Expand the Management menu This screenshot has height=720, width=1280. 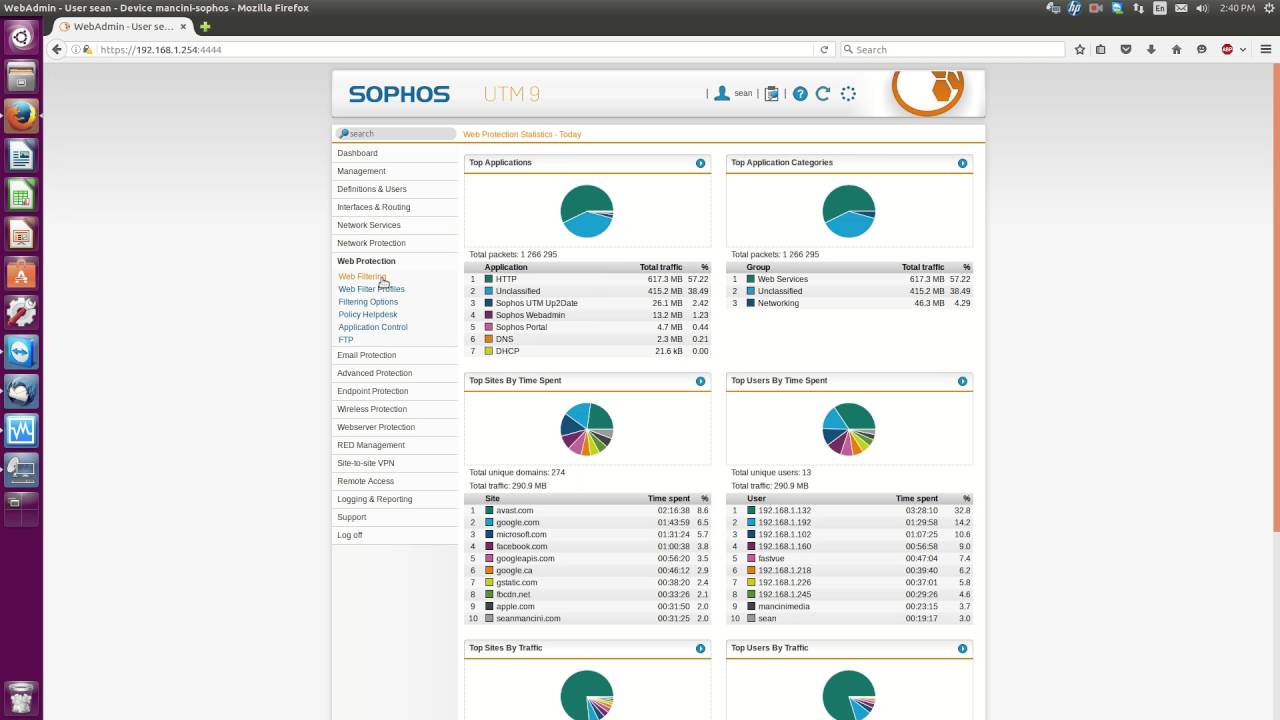click(395, 171)
